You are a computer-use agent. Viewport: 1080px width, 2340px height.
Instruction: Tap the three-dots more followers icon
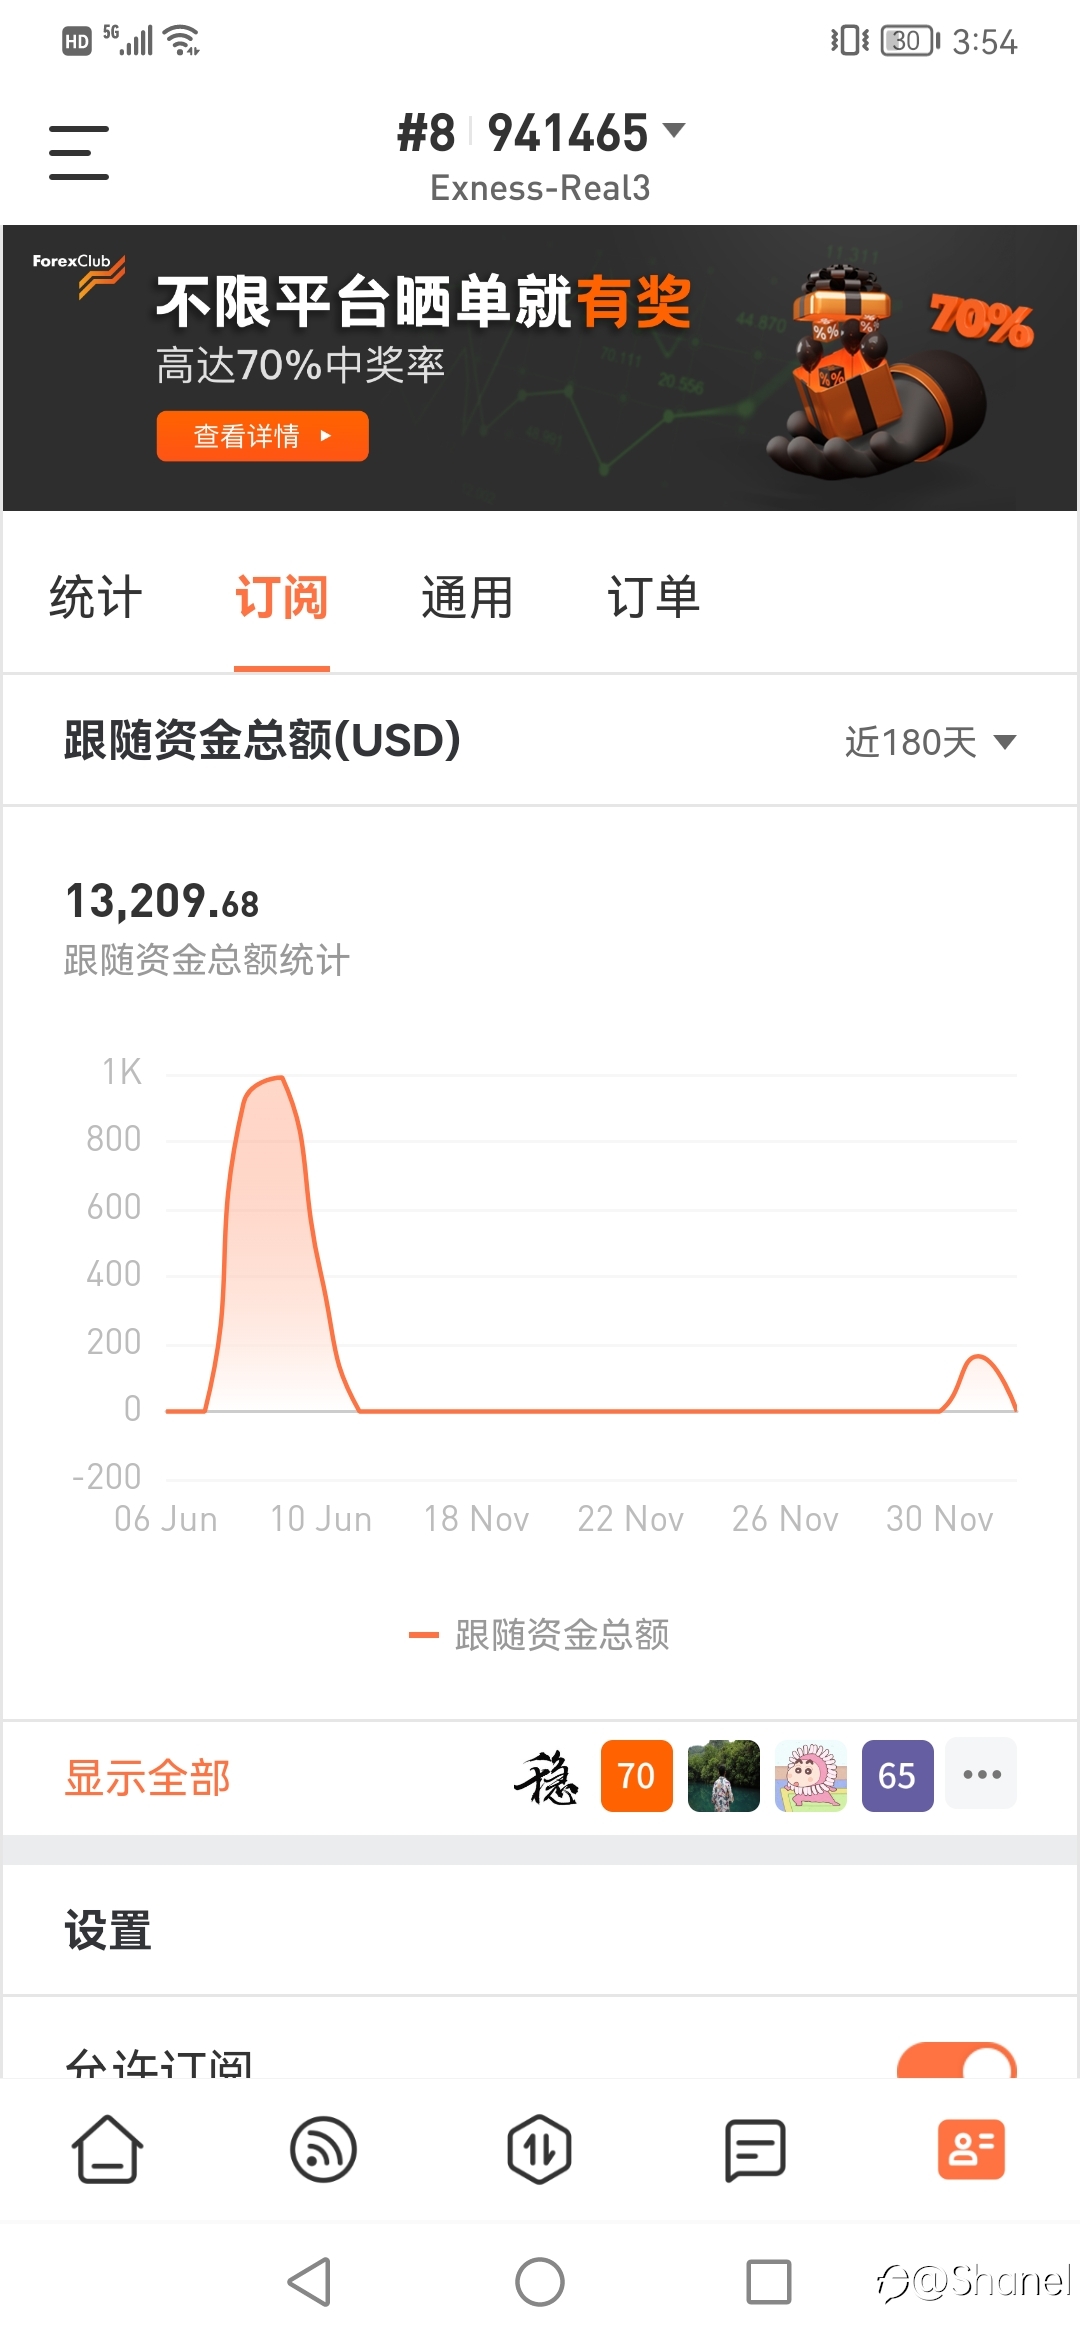(982, 1774)
